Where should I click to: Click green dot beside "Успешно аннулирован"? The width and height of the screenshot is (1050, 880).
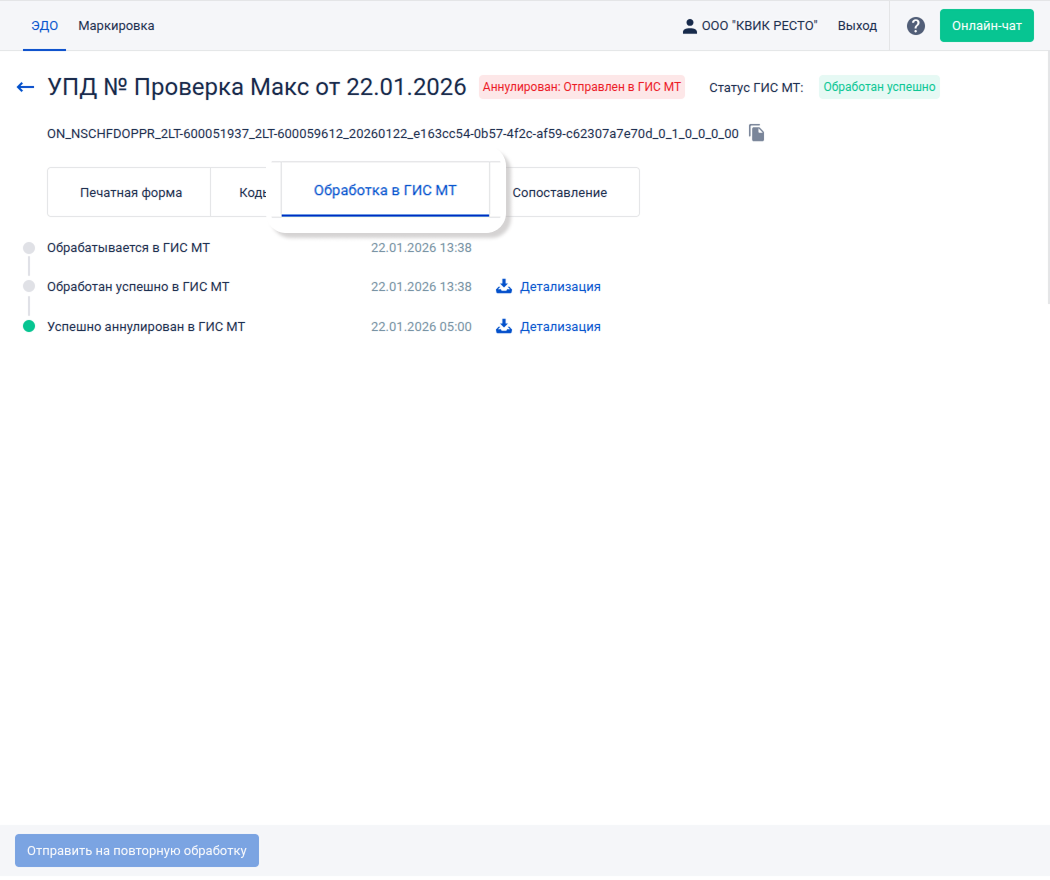pos(29,326)
